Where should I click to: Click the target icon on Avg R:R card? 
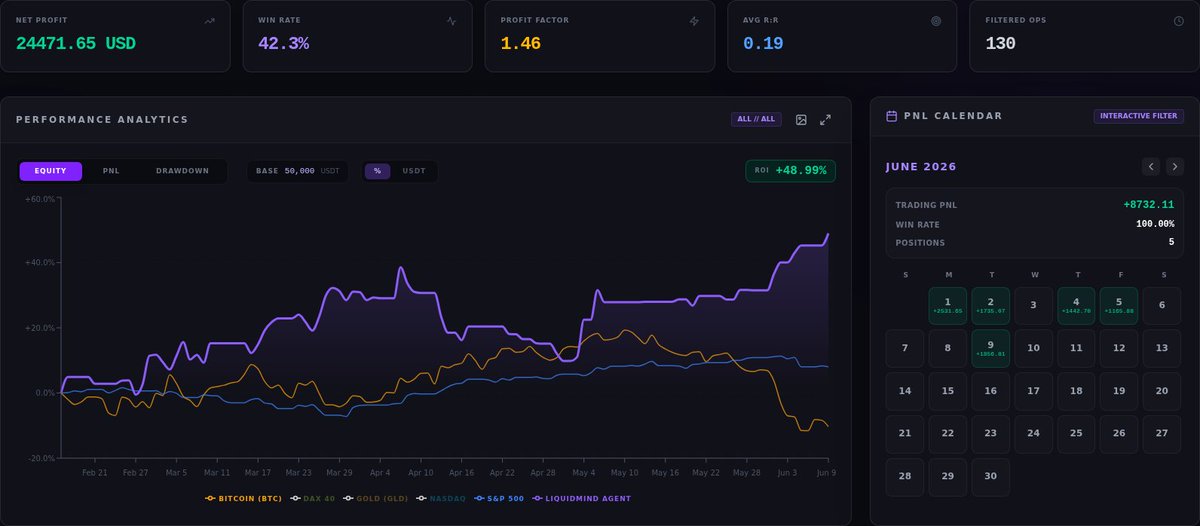coord(936,20)
